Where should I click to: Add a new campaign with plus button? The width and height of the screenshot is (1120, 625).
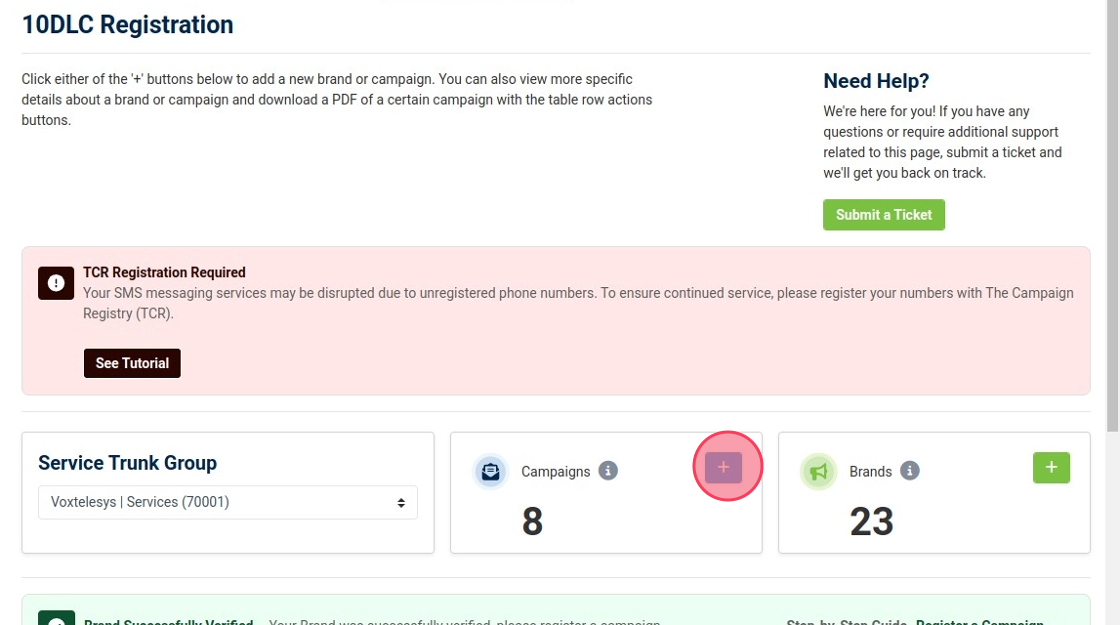coord(724,467)
